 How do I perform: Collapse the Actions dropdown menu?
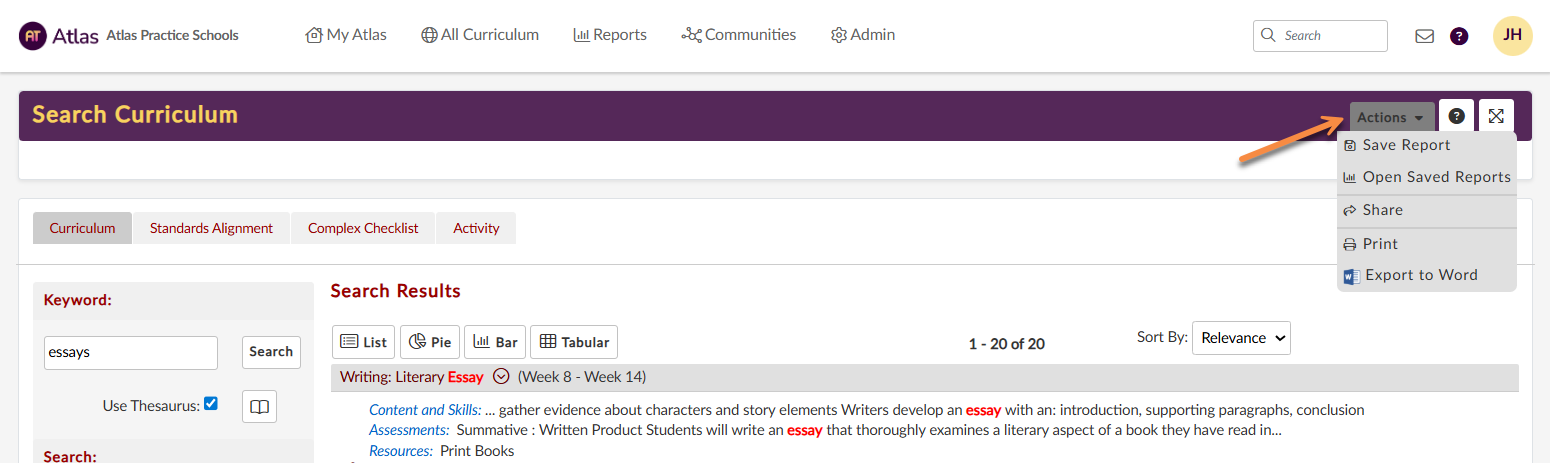coord(1391,117)
